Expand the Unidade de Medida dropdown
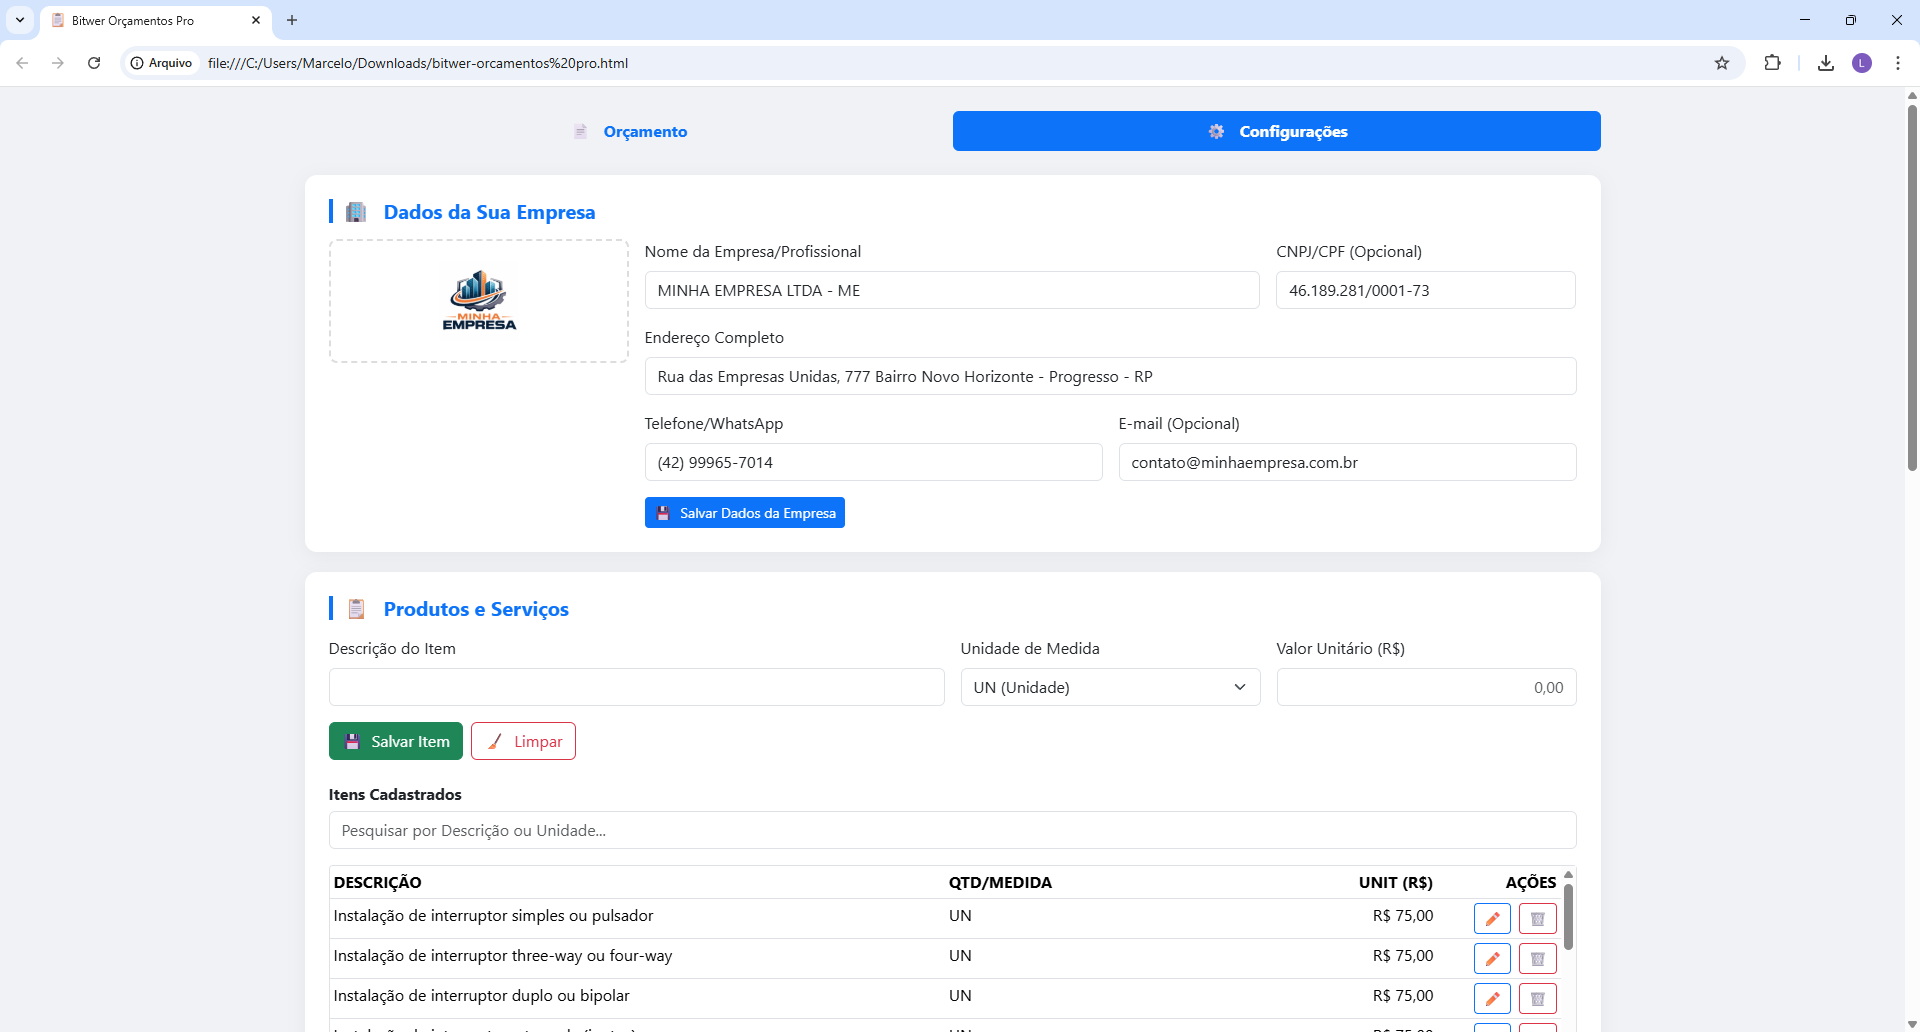The width and height of the screenshot is (1920, 1032). tap(1110, 687)
